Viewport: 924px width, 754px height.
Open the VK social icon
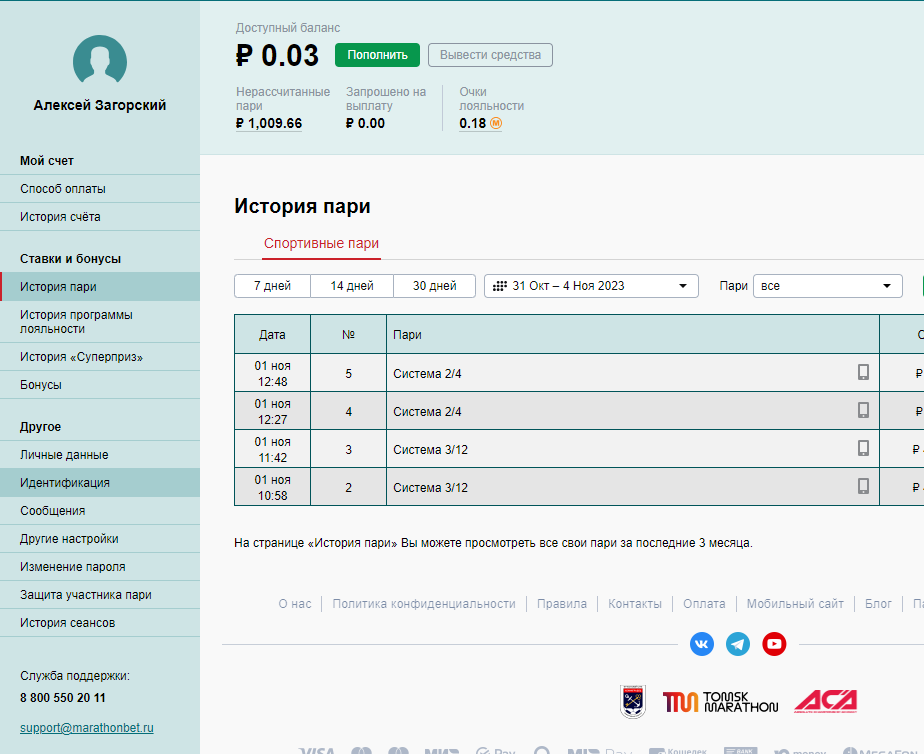[x=702, y=644]
